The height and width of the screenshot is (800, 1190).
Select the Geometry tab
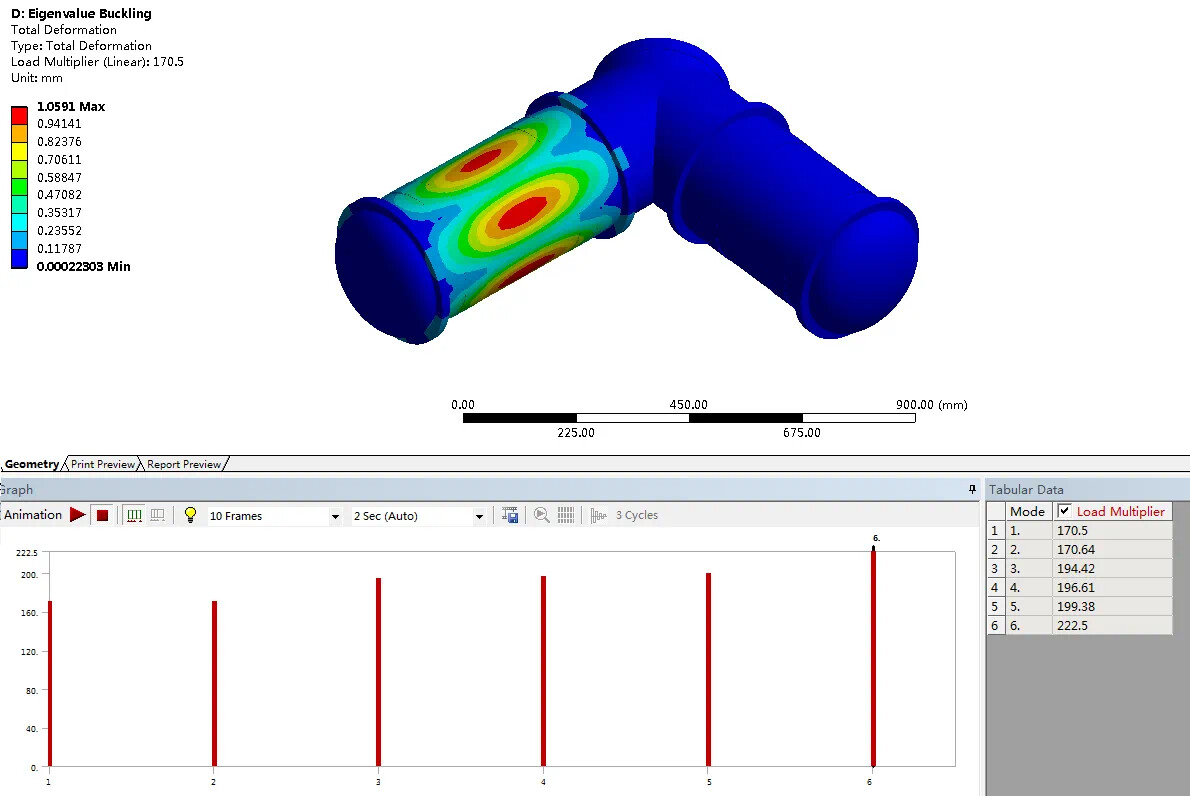click(32, 464)
